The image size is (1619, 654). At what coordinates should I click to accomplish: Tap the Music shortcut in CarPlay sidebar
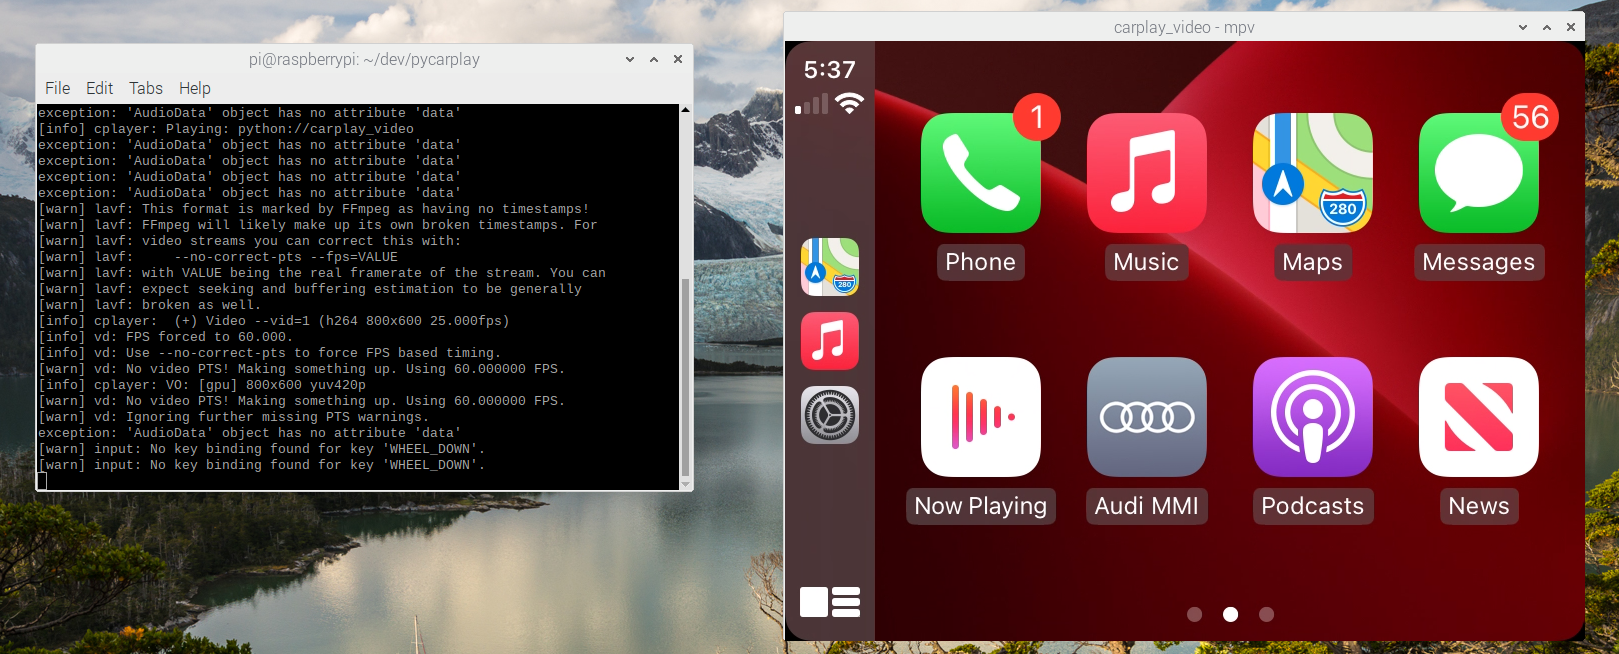[x=830, y=341]
